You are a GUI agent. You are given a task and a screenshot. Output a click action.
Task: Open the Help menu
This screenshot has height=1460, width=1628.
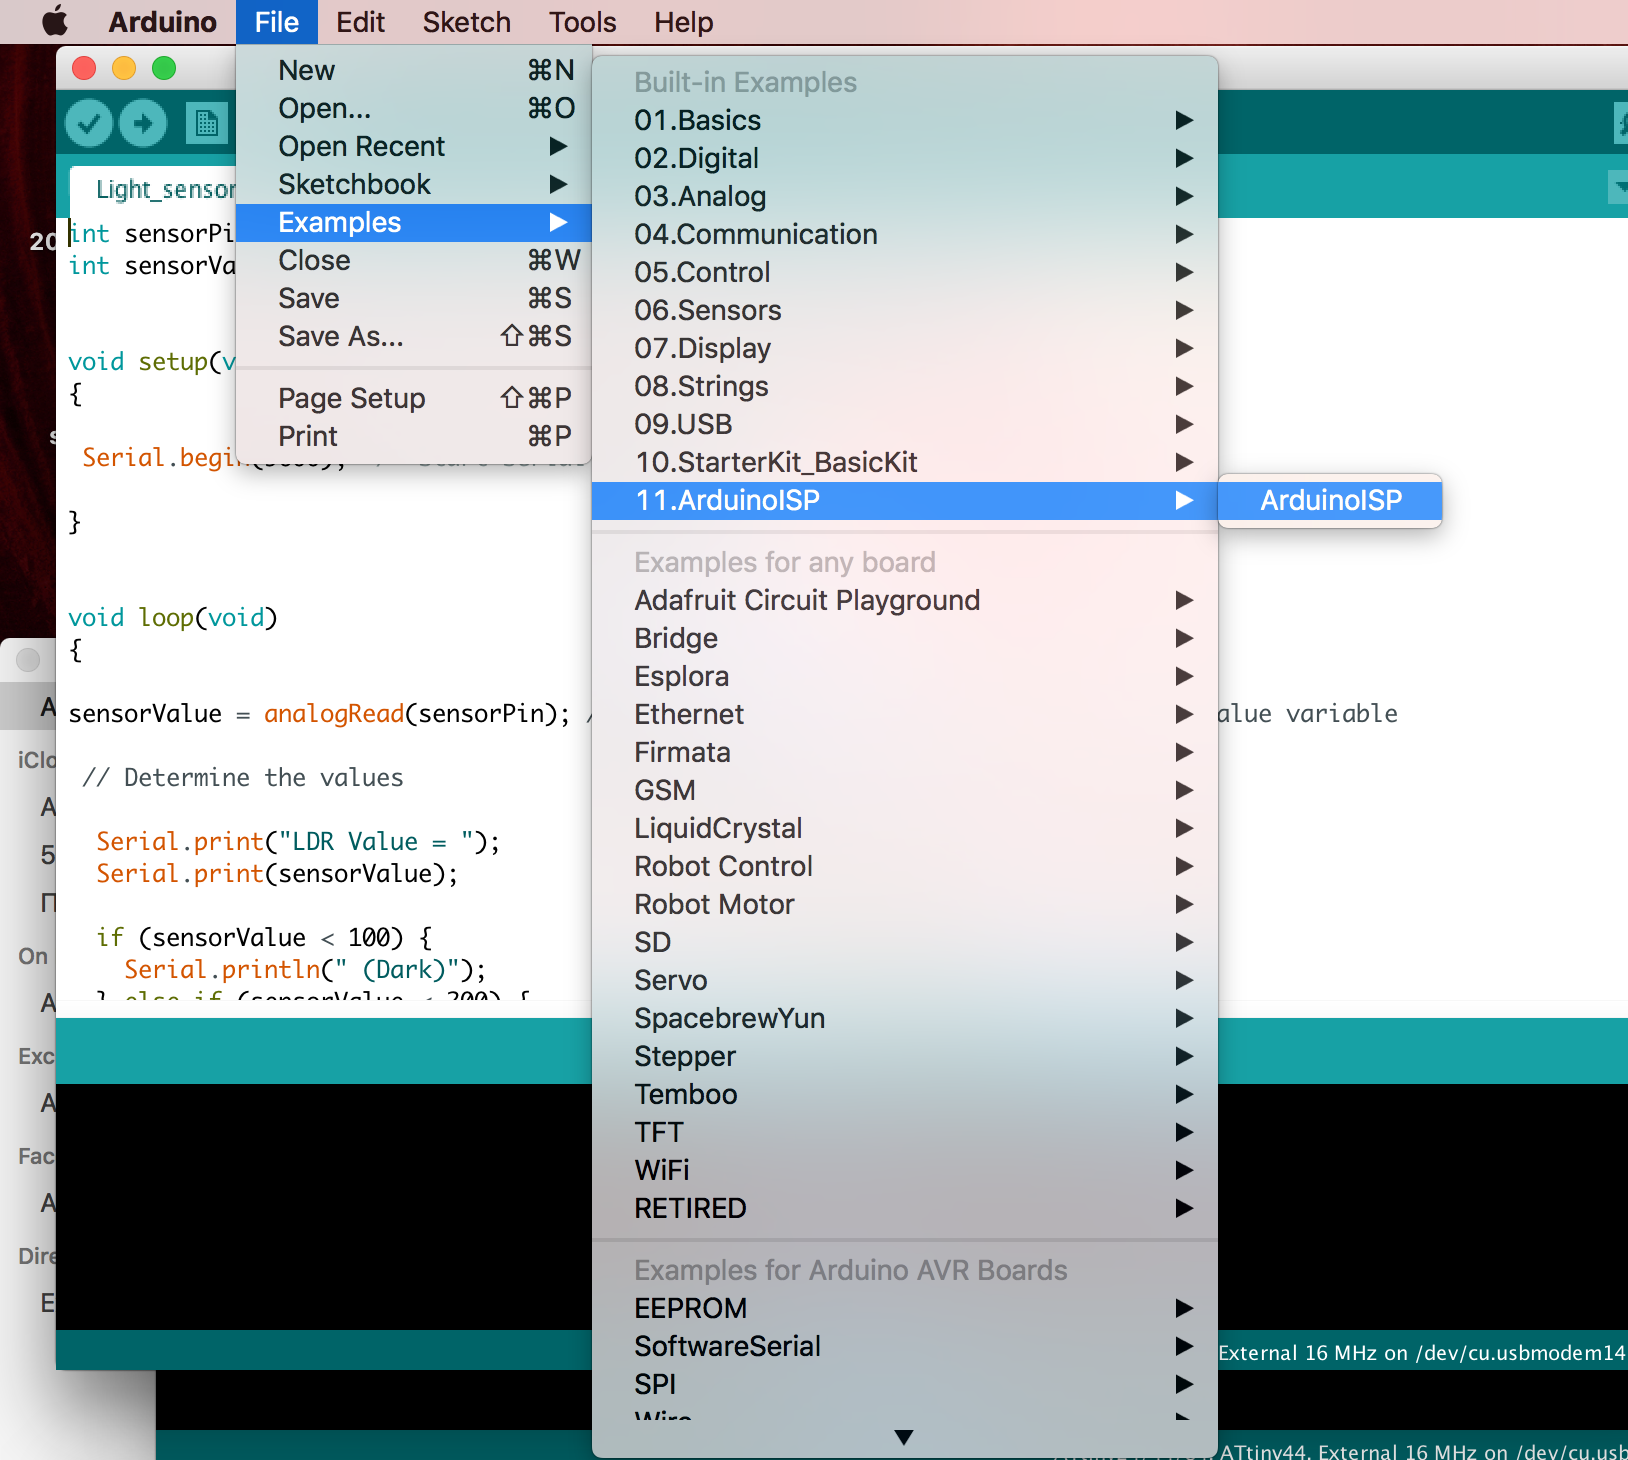tap(684, 22)
